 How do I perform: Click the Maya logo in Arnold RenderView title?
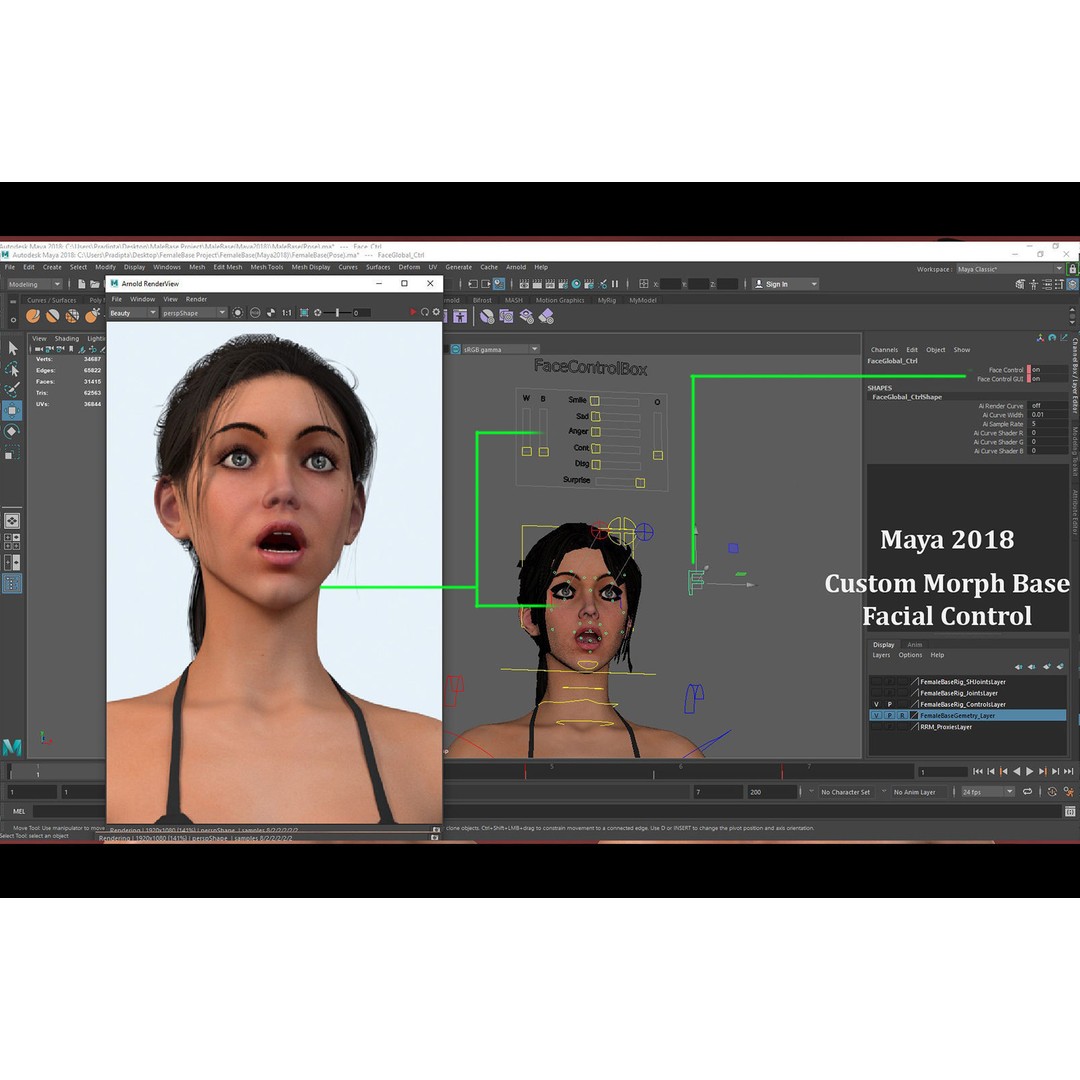click(x=114, y=283)
